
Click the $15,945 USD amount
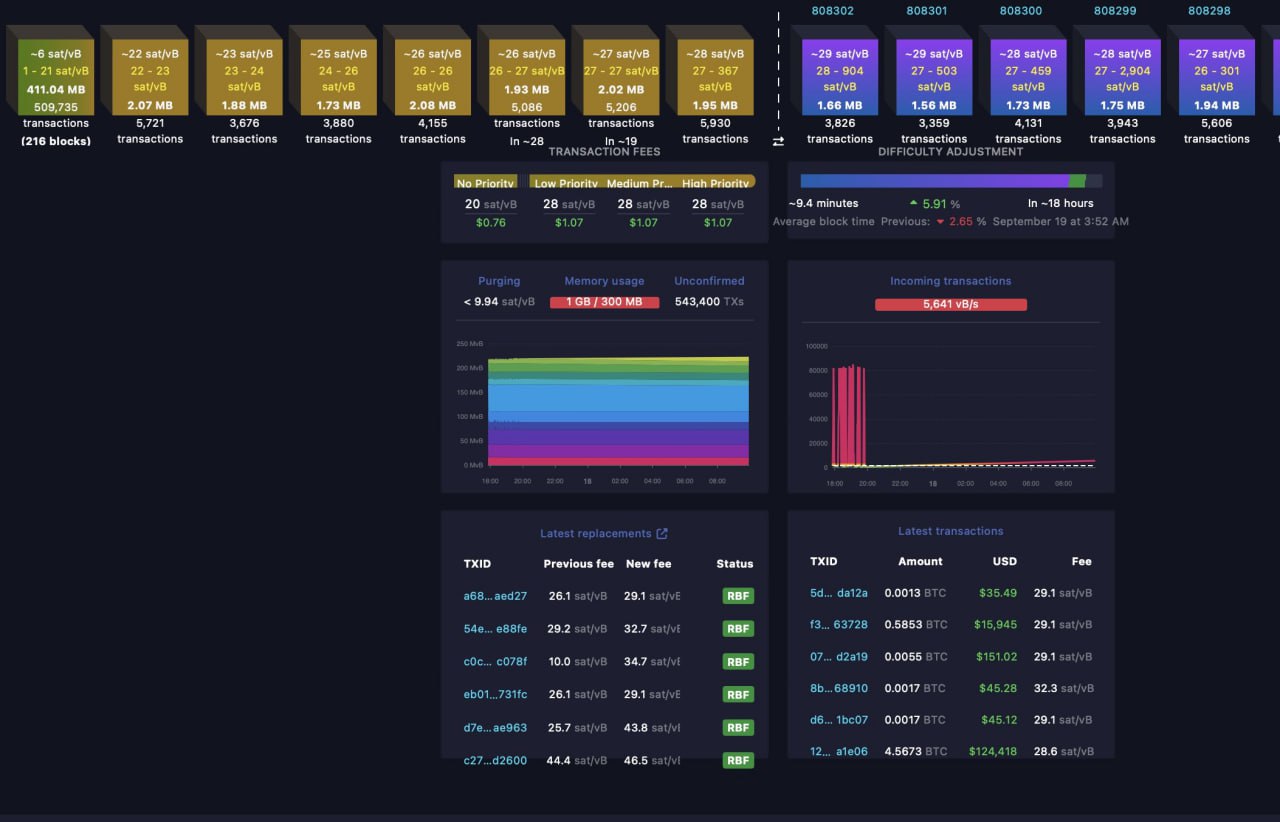click(995, 624)
